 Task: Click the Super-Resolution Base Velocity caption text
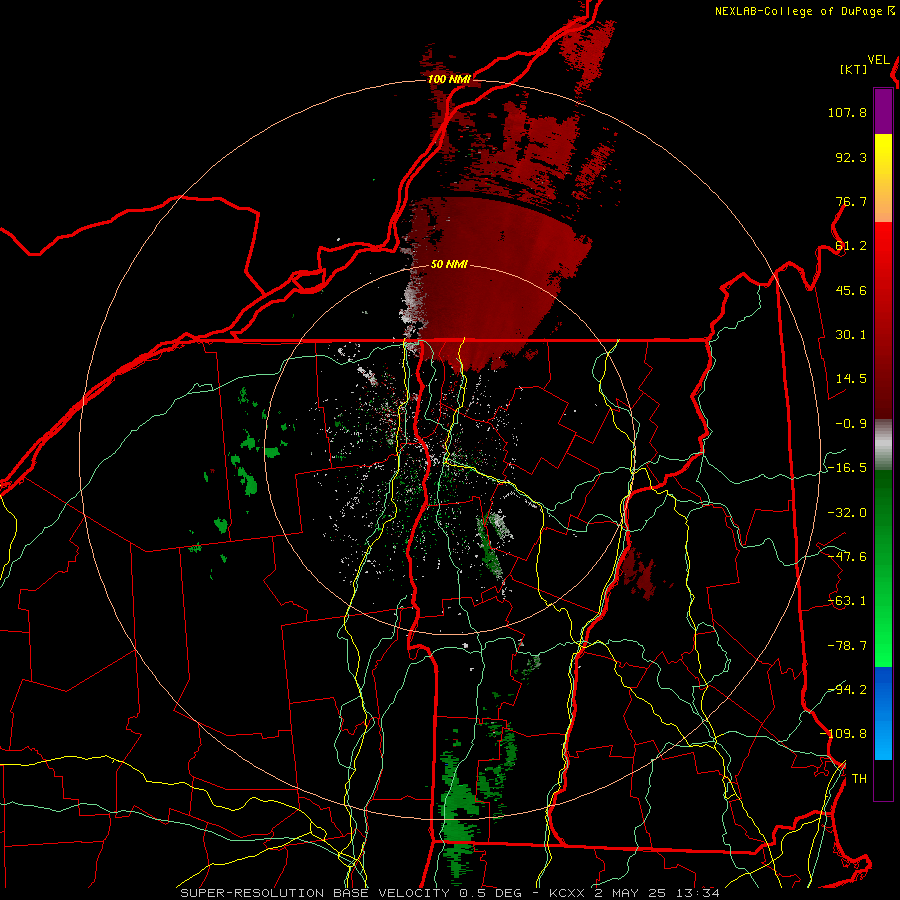pyautogui.click(x=449, y=893)
